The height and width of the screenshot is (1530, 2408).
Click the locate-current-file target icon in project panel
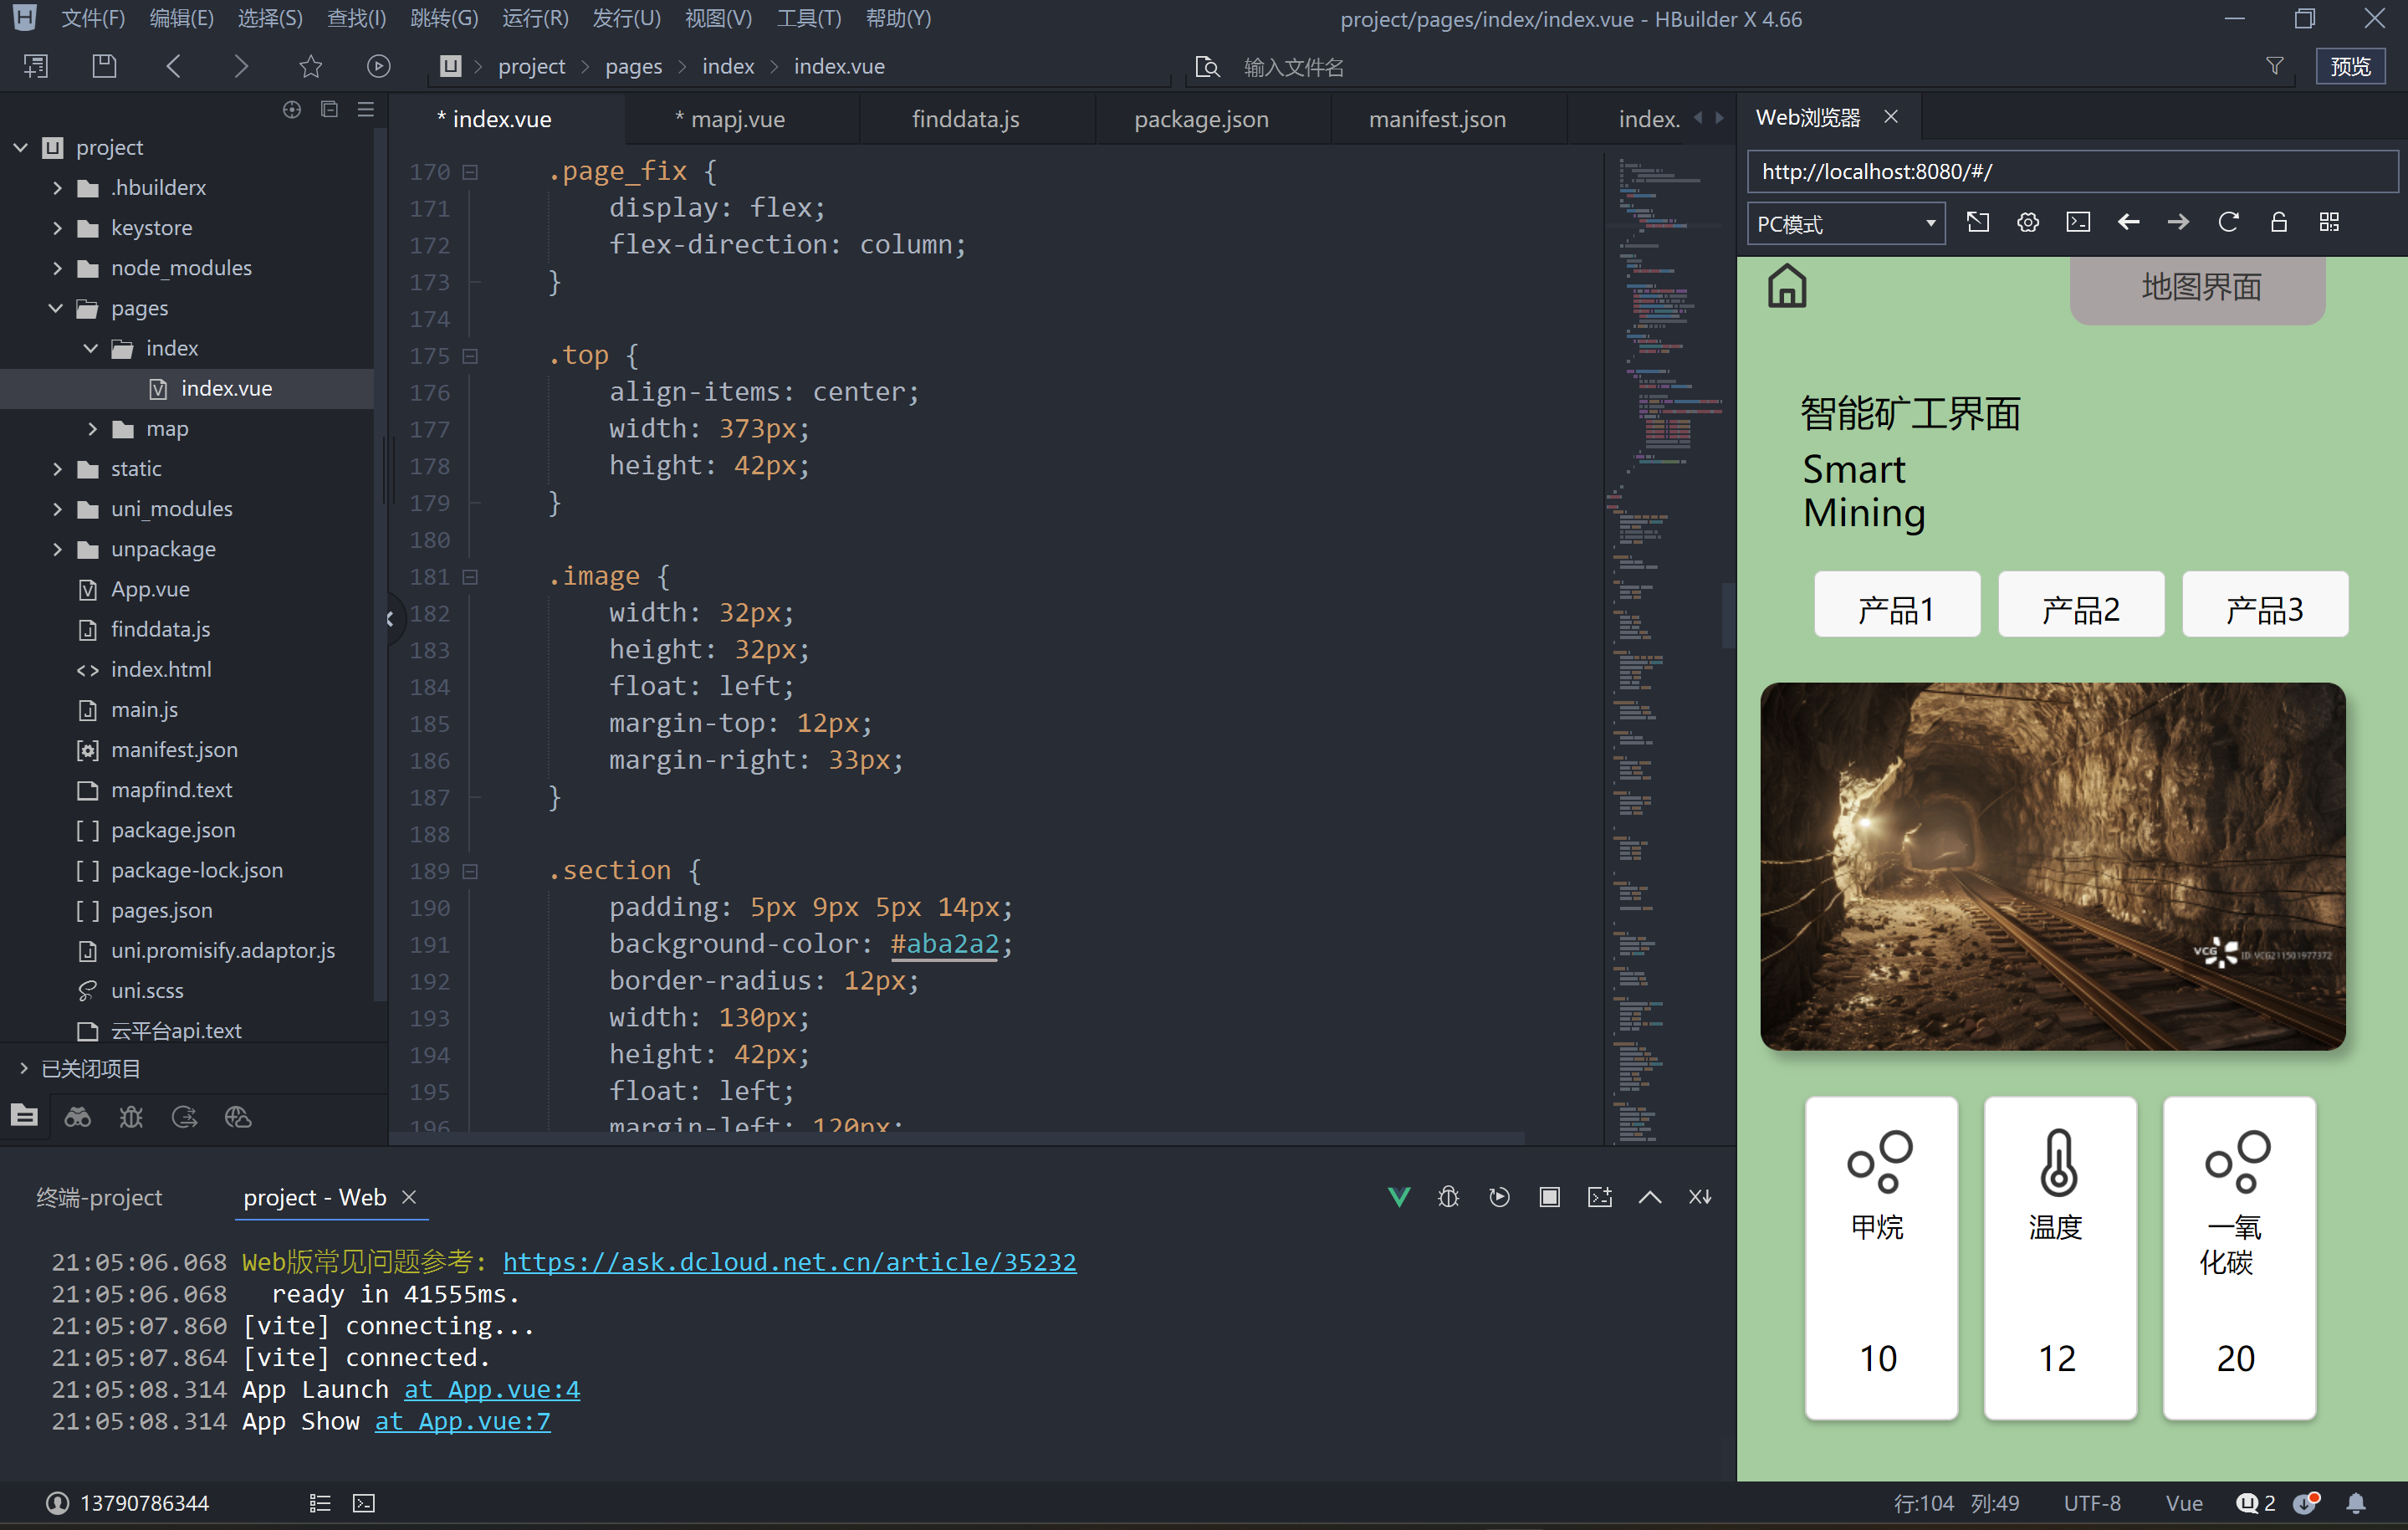click(x=291, y=109)
